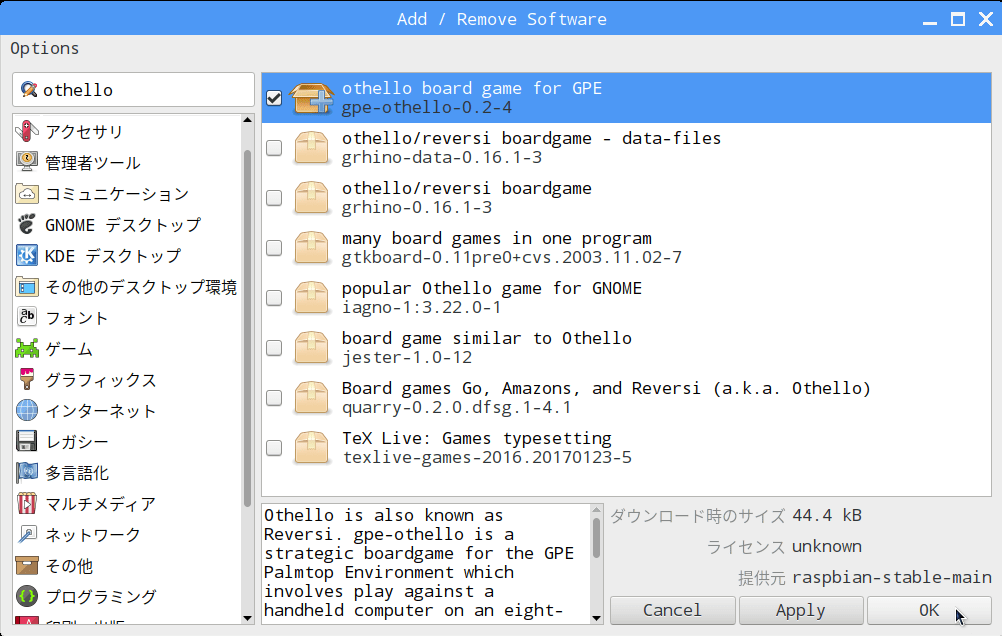Click the その他 box icon
This screenshot has width=1002, height=636.
coord(27,566)
